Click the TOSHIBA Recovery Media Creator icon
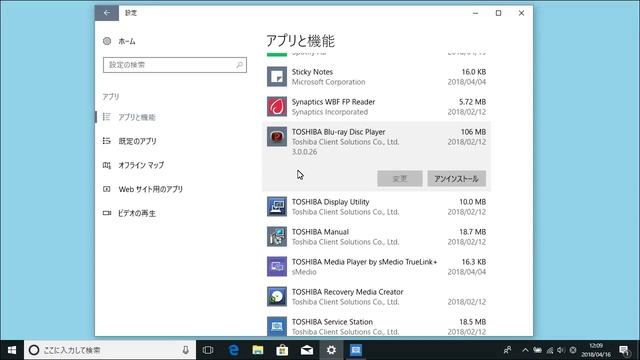 click(x=277, y=297)
